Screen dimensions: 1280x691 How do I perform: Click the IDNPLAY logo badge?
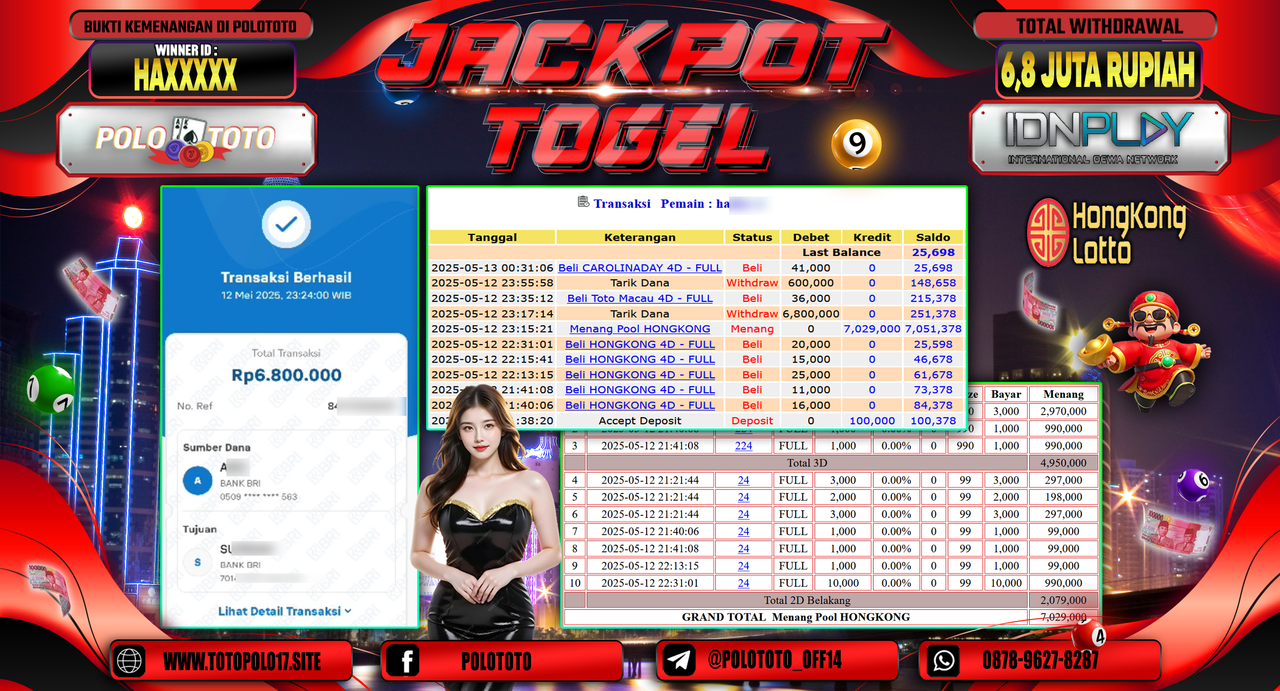1098,137
